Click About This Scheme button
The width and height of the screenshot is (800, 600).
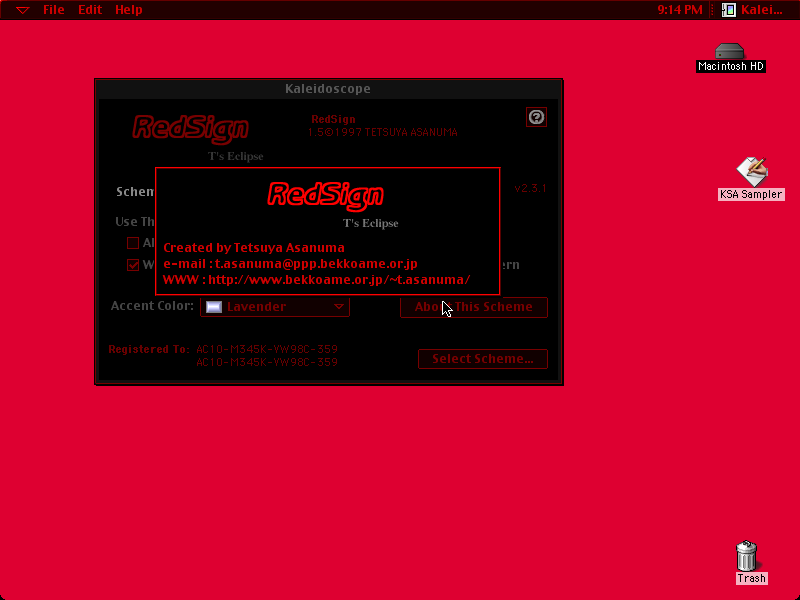(473, 307)
